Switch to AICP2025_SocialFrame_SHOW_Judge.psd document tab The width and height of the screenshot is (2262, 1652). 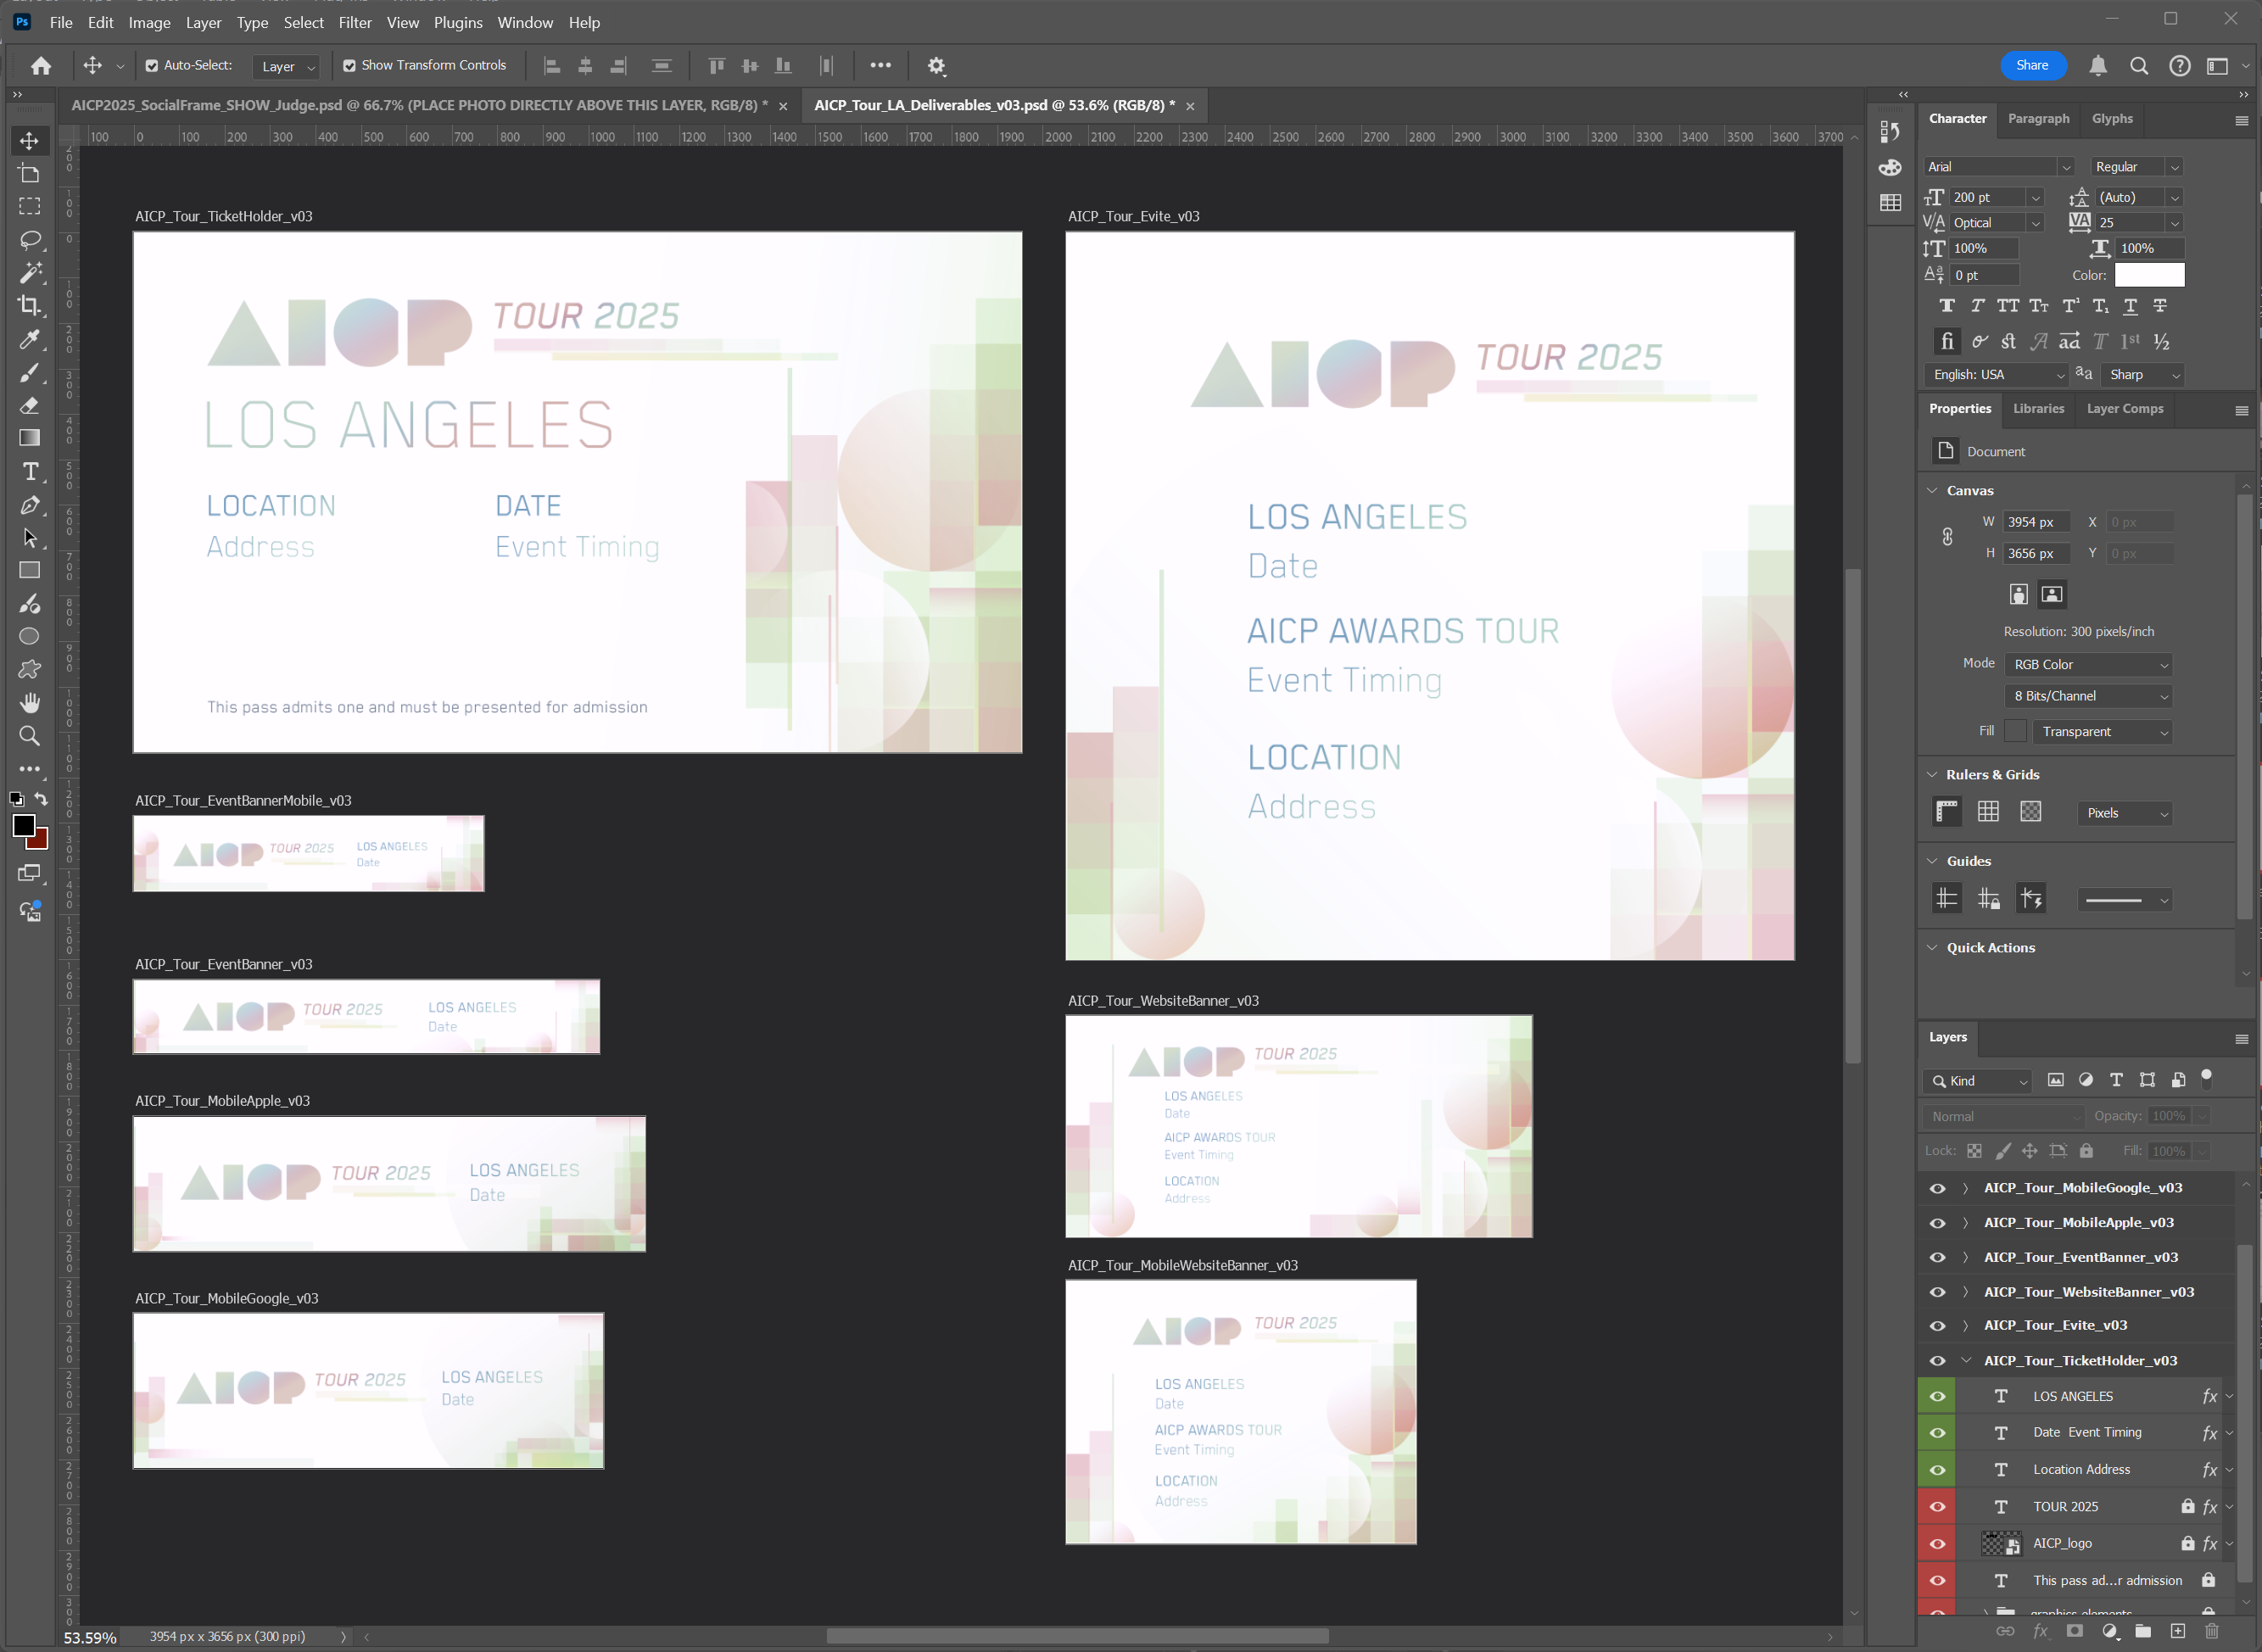(419, 105)
